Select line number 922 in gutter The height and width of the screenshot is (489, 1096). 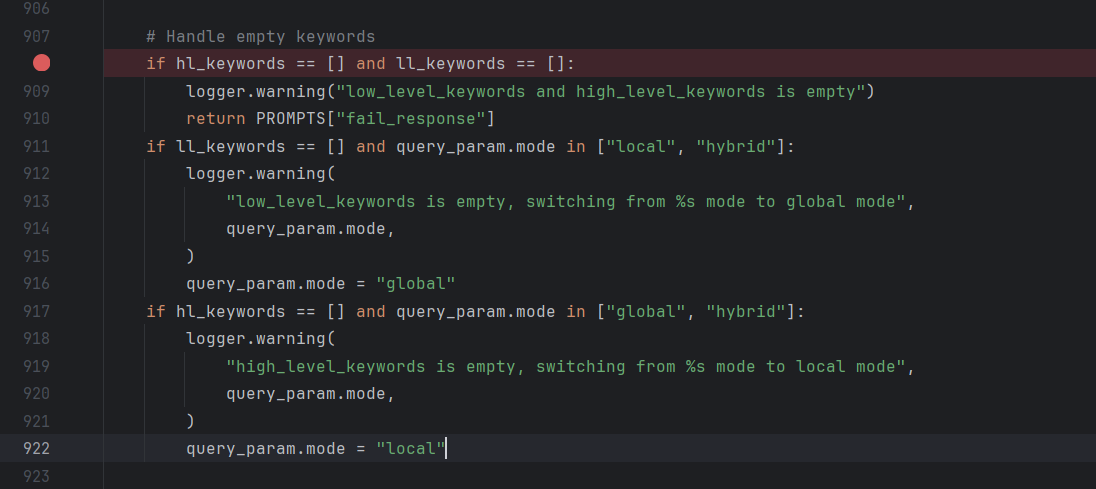coord(36,448)
